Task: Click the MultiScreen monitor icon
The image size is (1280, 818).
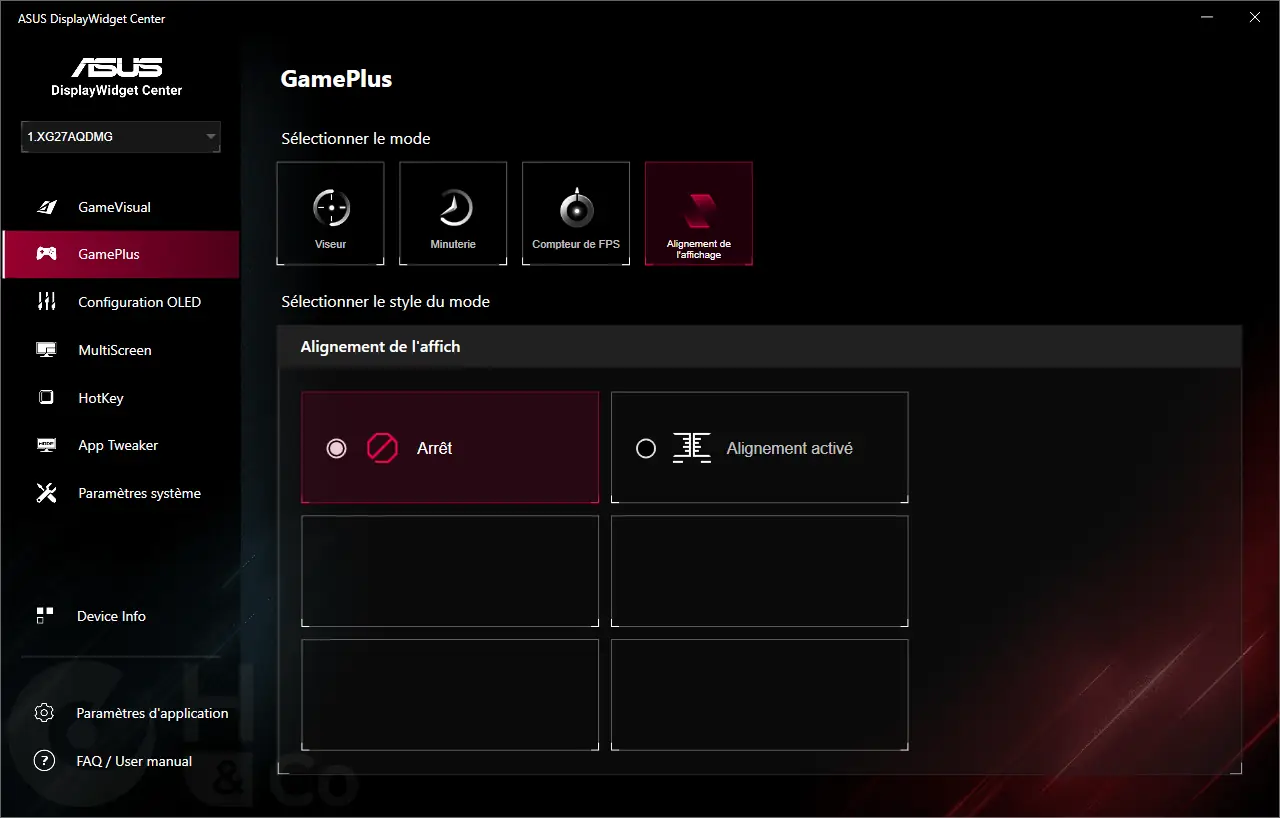Action: coord(46,350)
